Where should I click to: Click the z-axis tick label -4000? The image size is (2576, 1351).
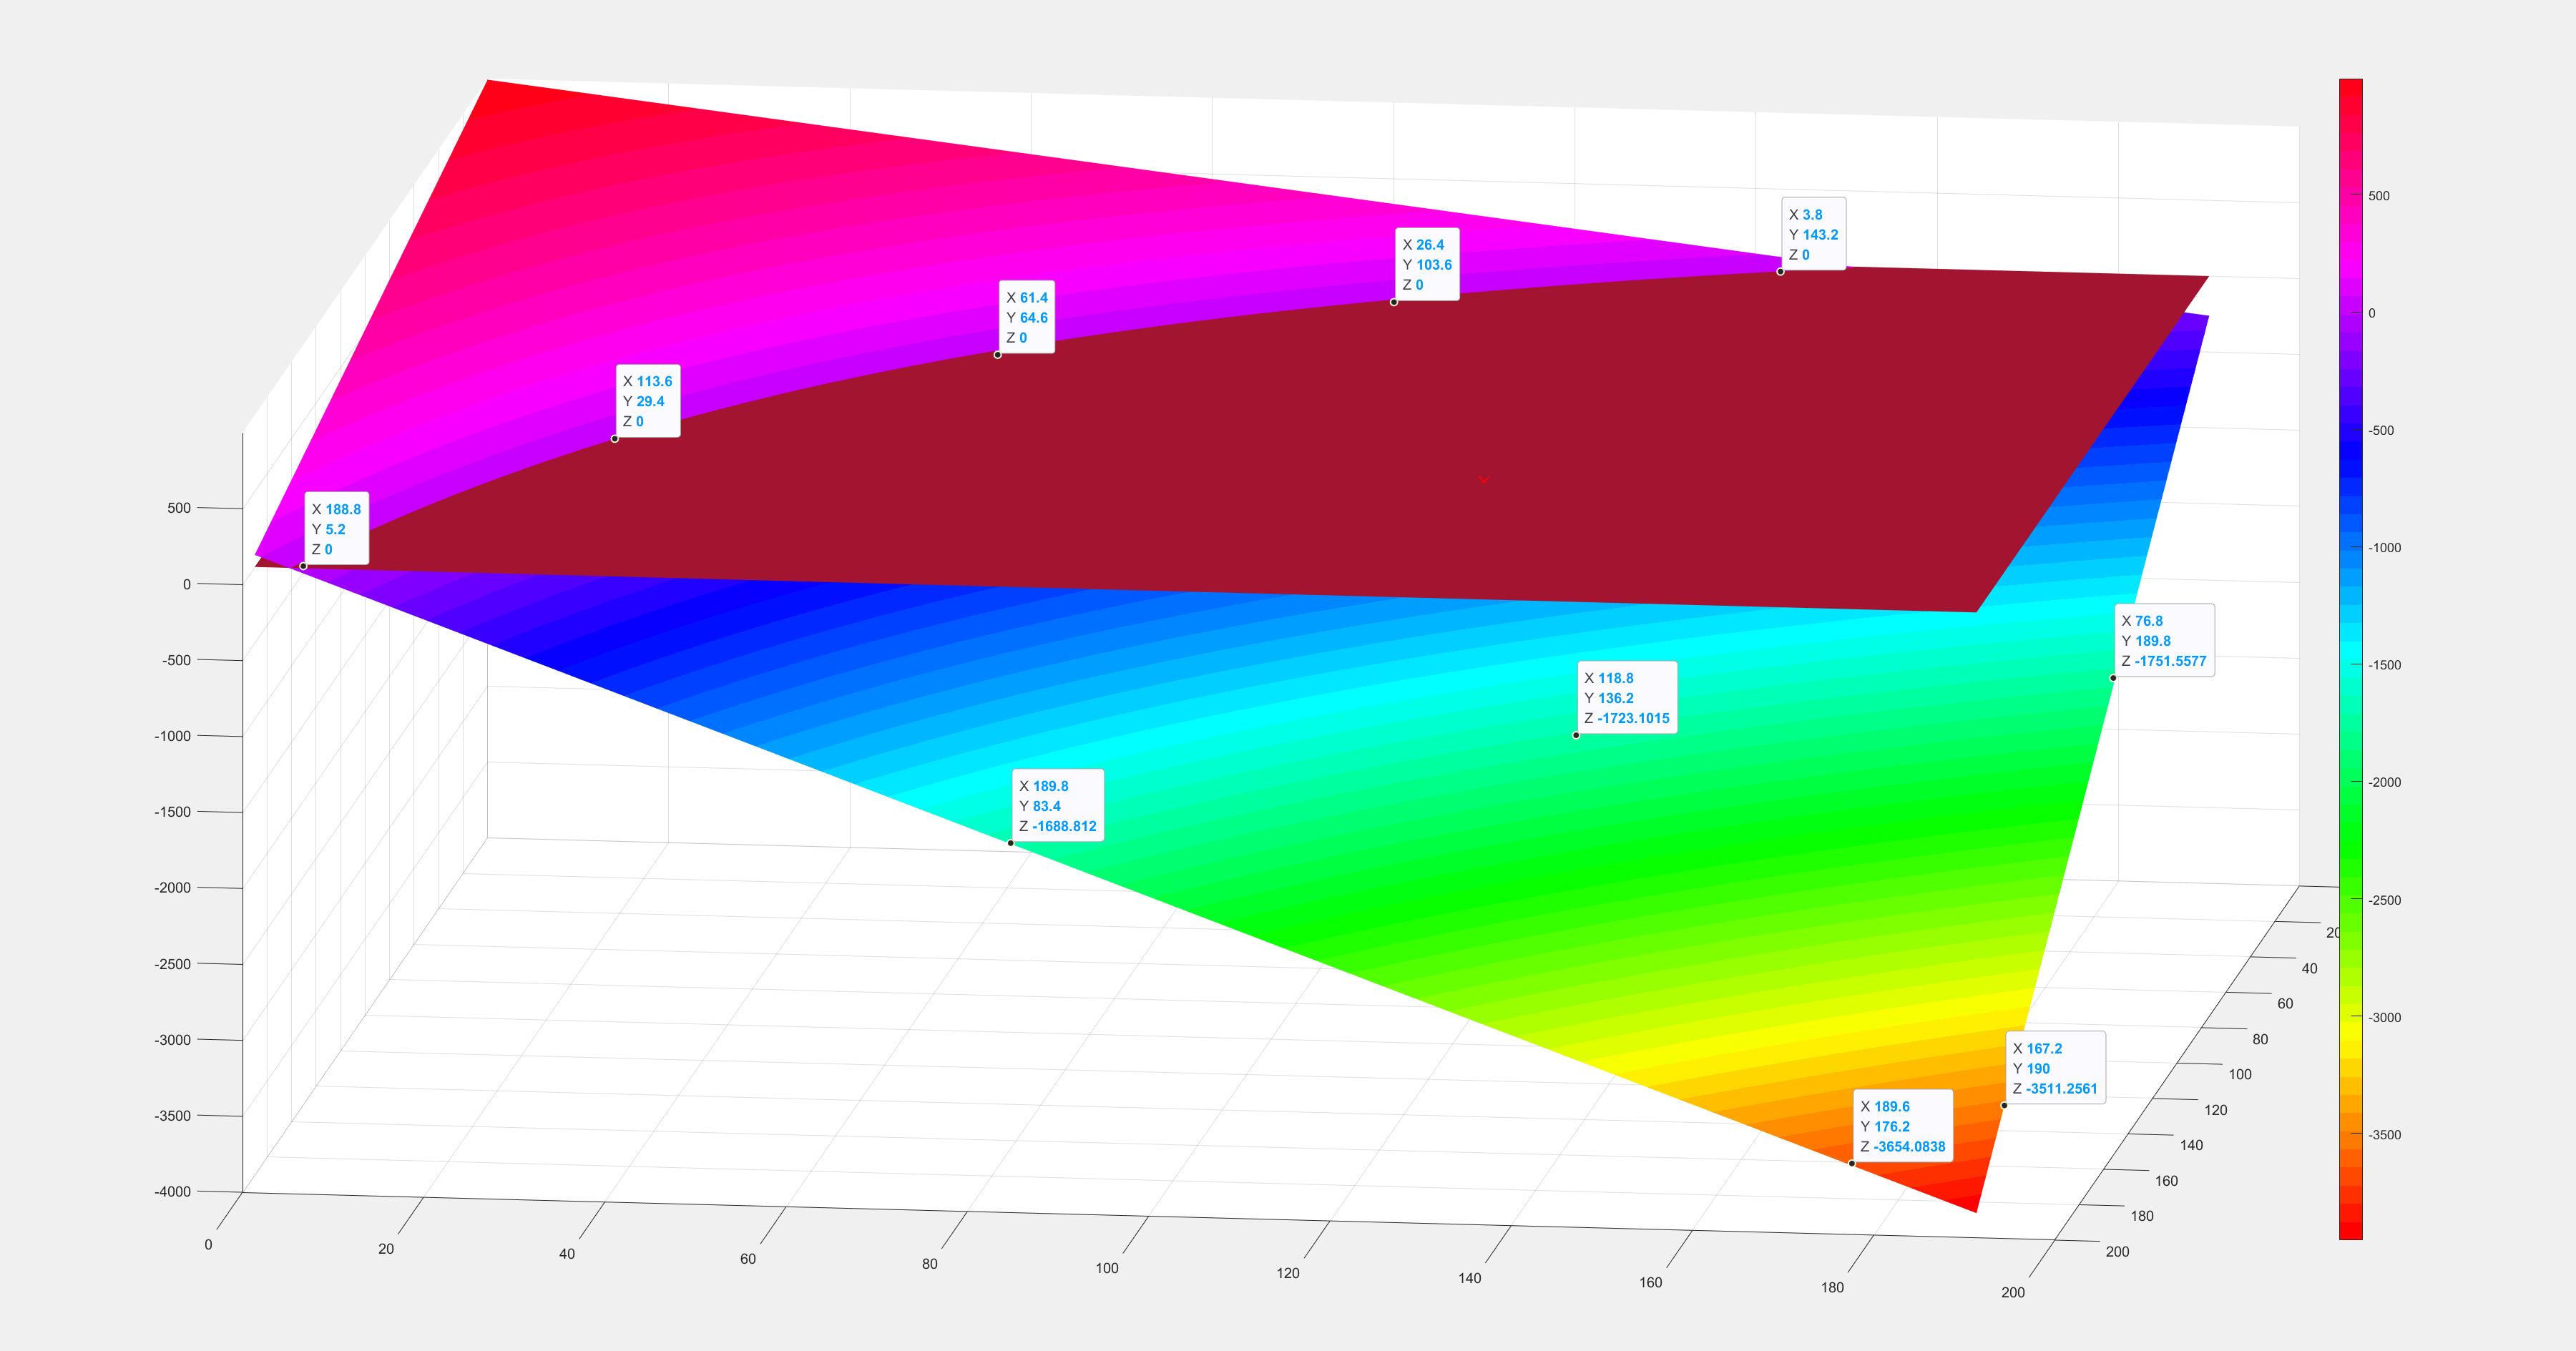tap(172, 1191)
